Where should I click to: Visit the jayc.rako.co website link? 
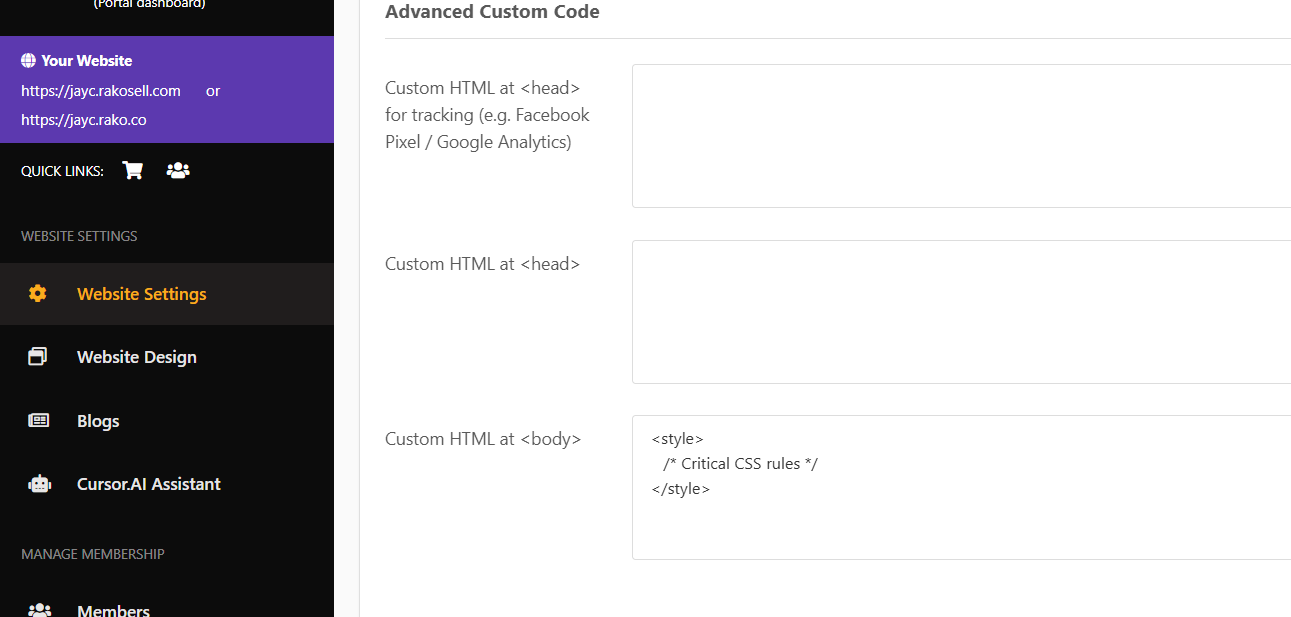tap(84, 120)
